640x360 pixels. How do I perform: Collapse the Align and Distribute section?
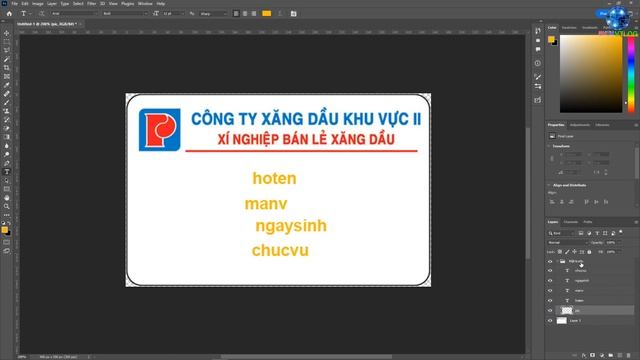[x=549, y=185]
